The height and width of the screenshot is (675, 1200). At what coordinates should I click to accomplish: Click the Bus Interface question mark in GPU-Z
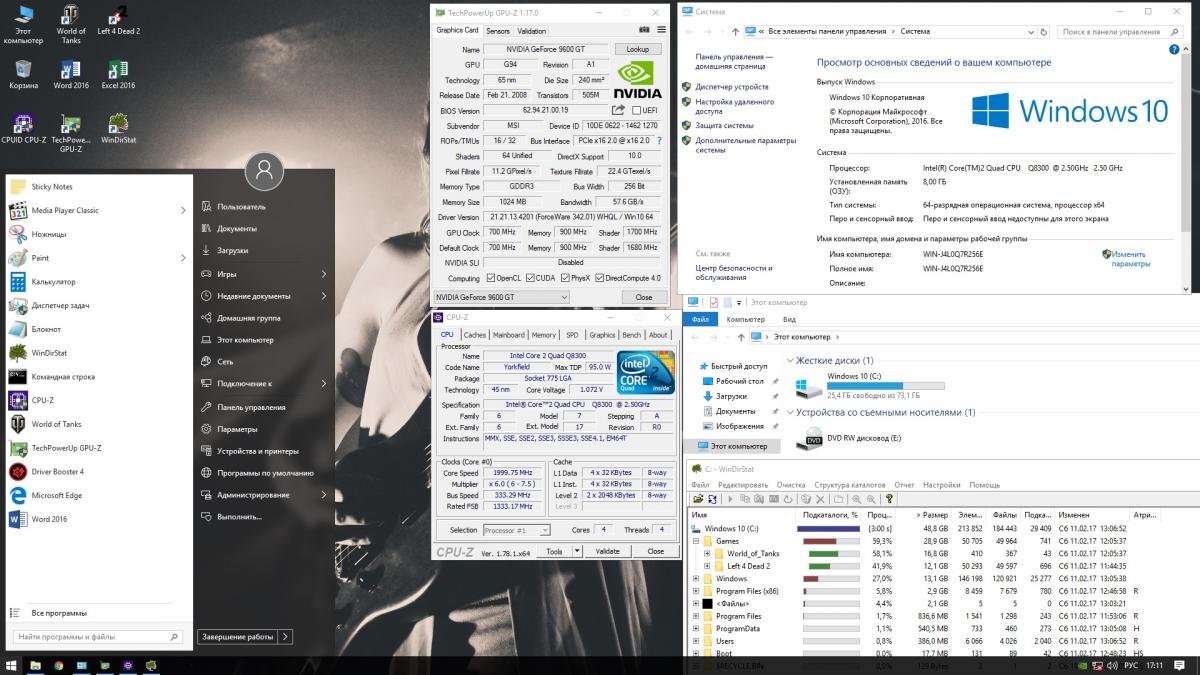click(658, 141)
